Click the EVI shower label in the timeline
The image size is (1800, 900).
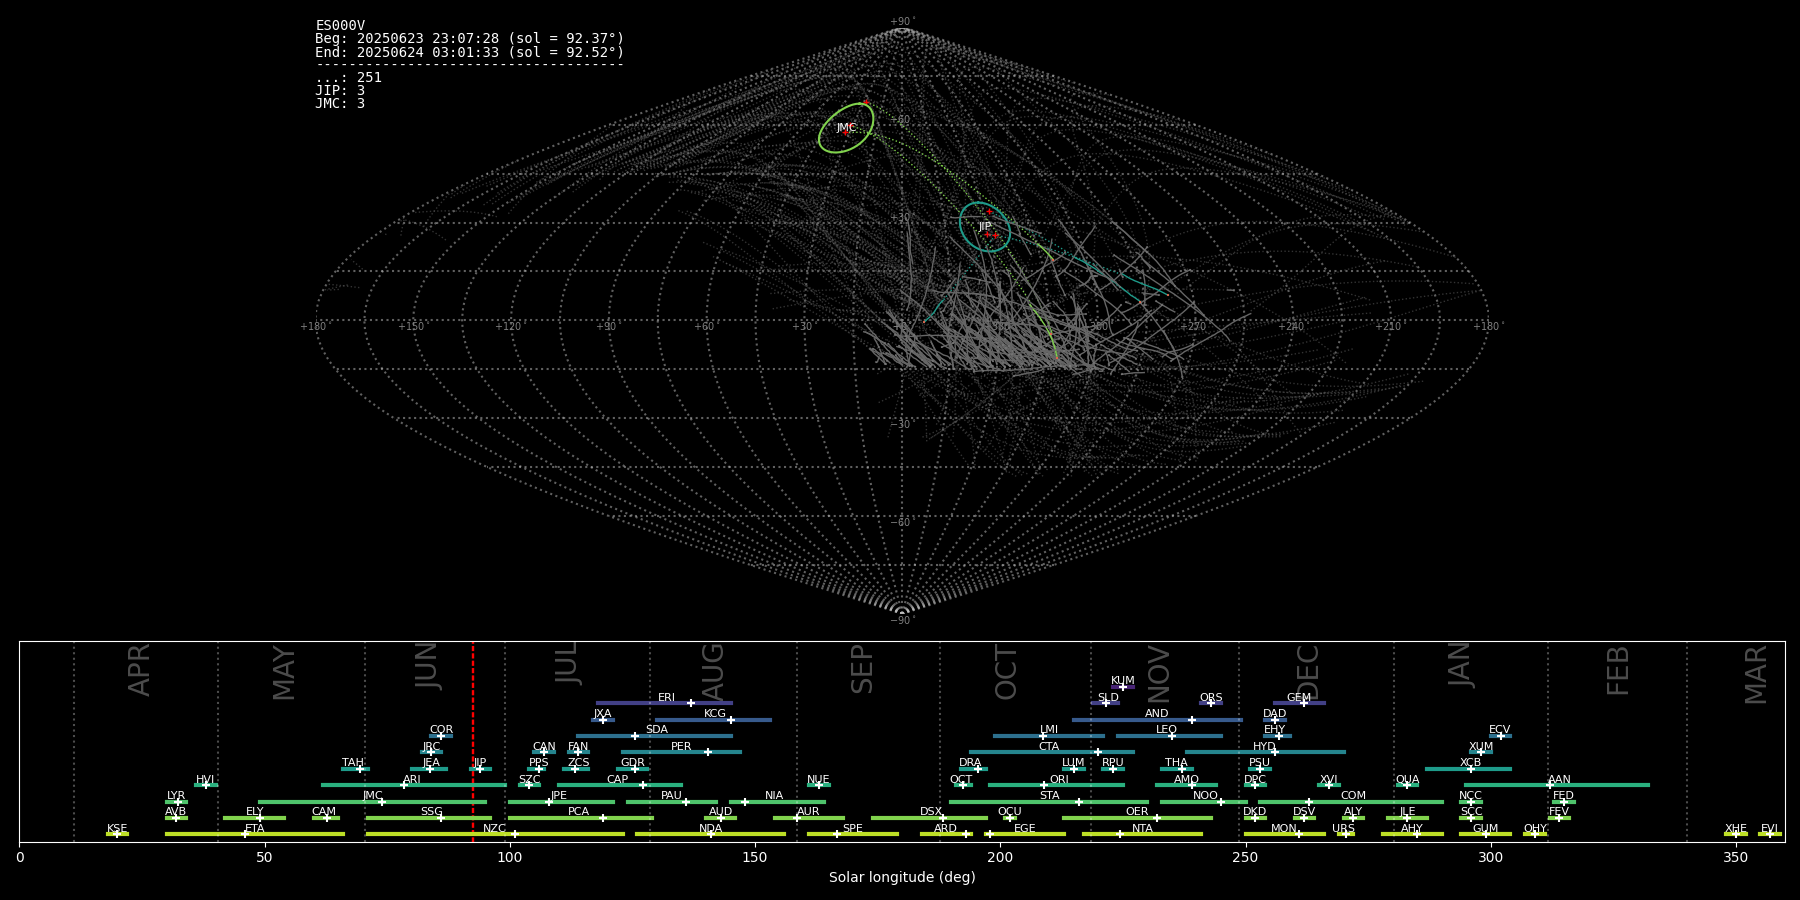coord(1769,829)
